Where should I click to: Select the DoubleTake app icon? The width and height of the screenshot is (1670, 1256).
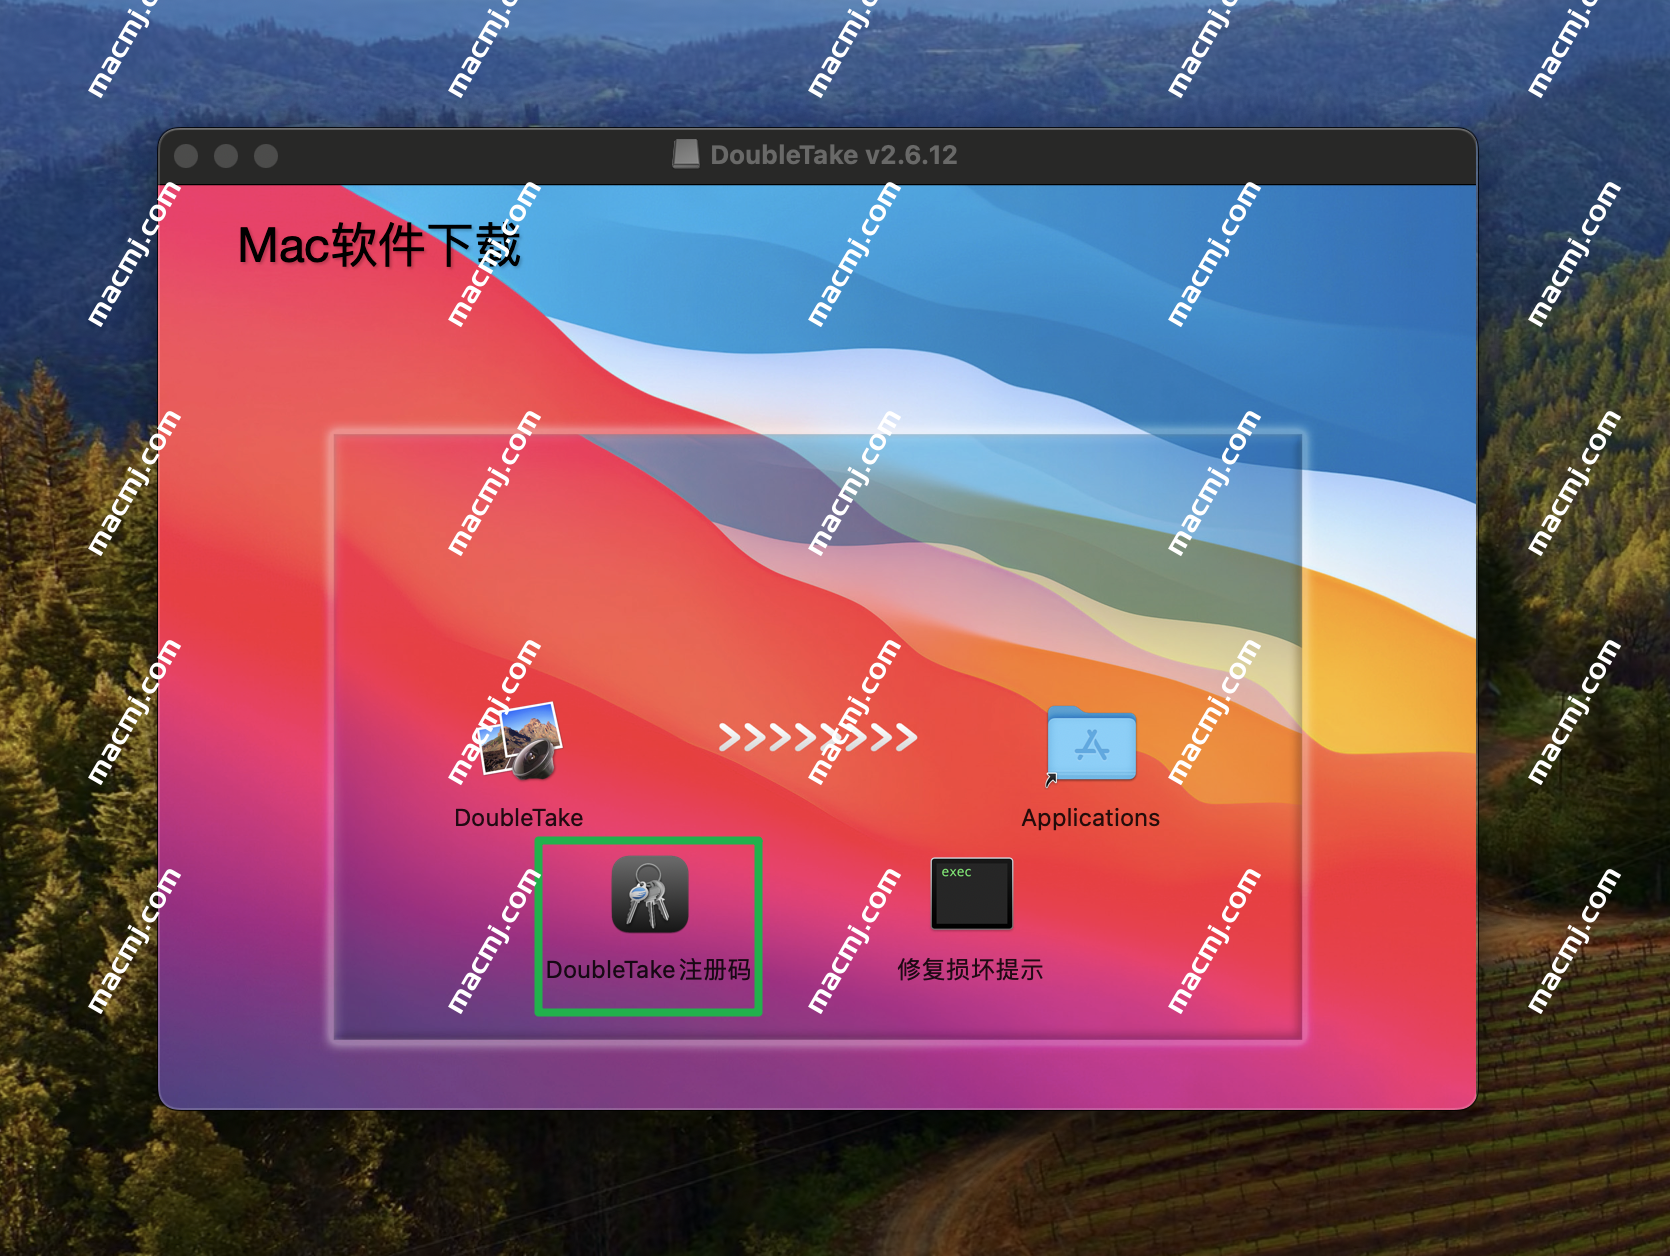click(520, 741)
